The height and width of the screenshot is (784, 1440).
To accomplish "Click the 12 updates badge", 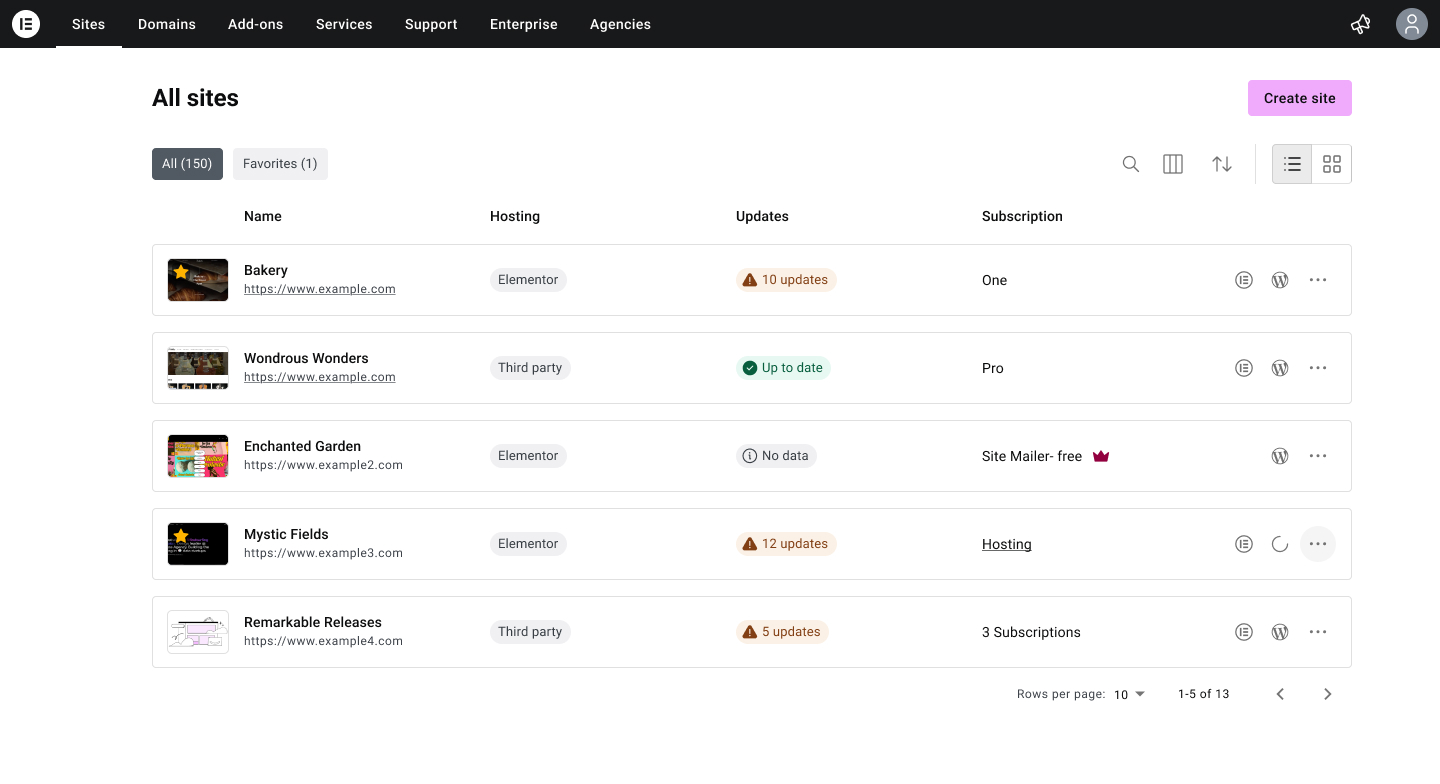I will (x=786, y=544).
